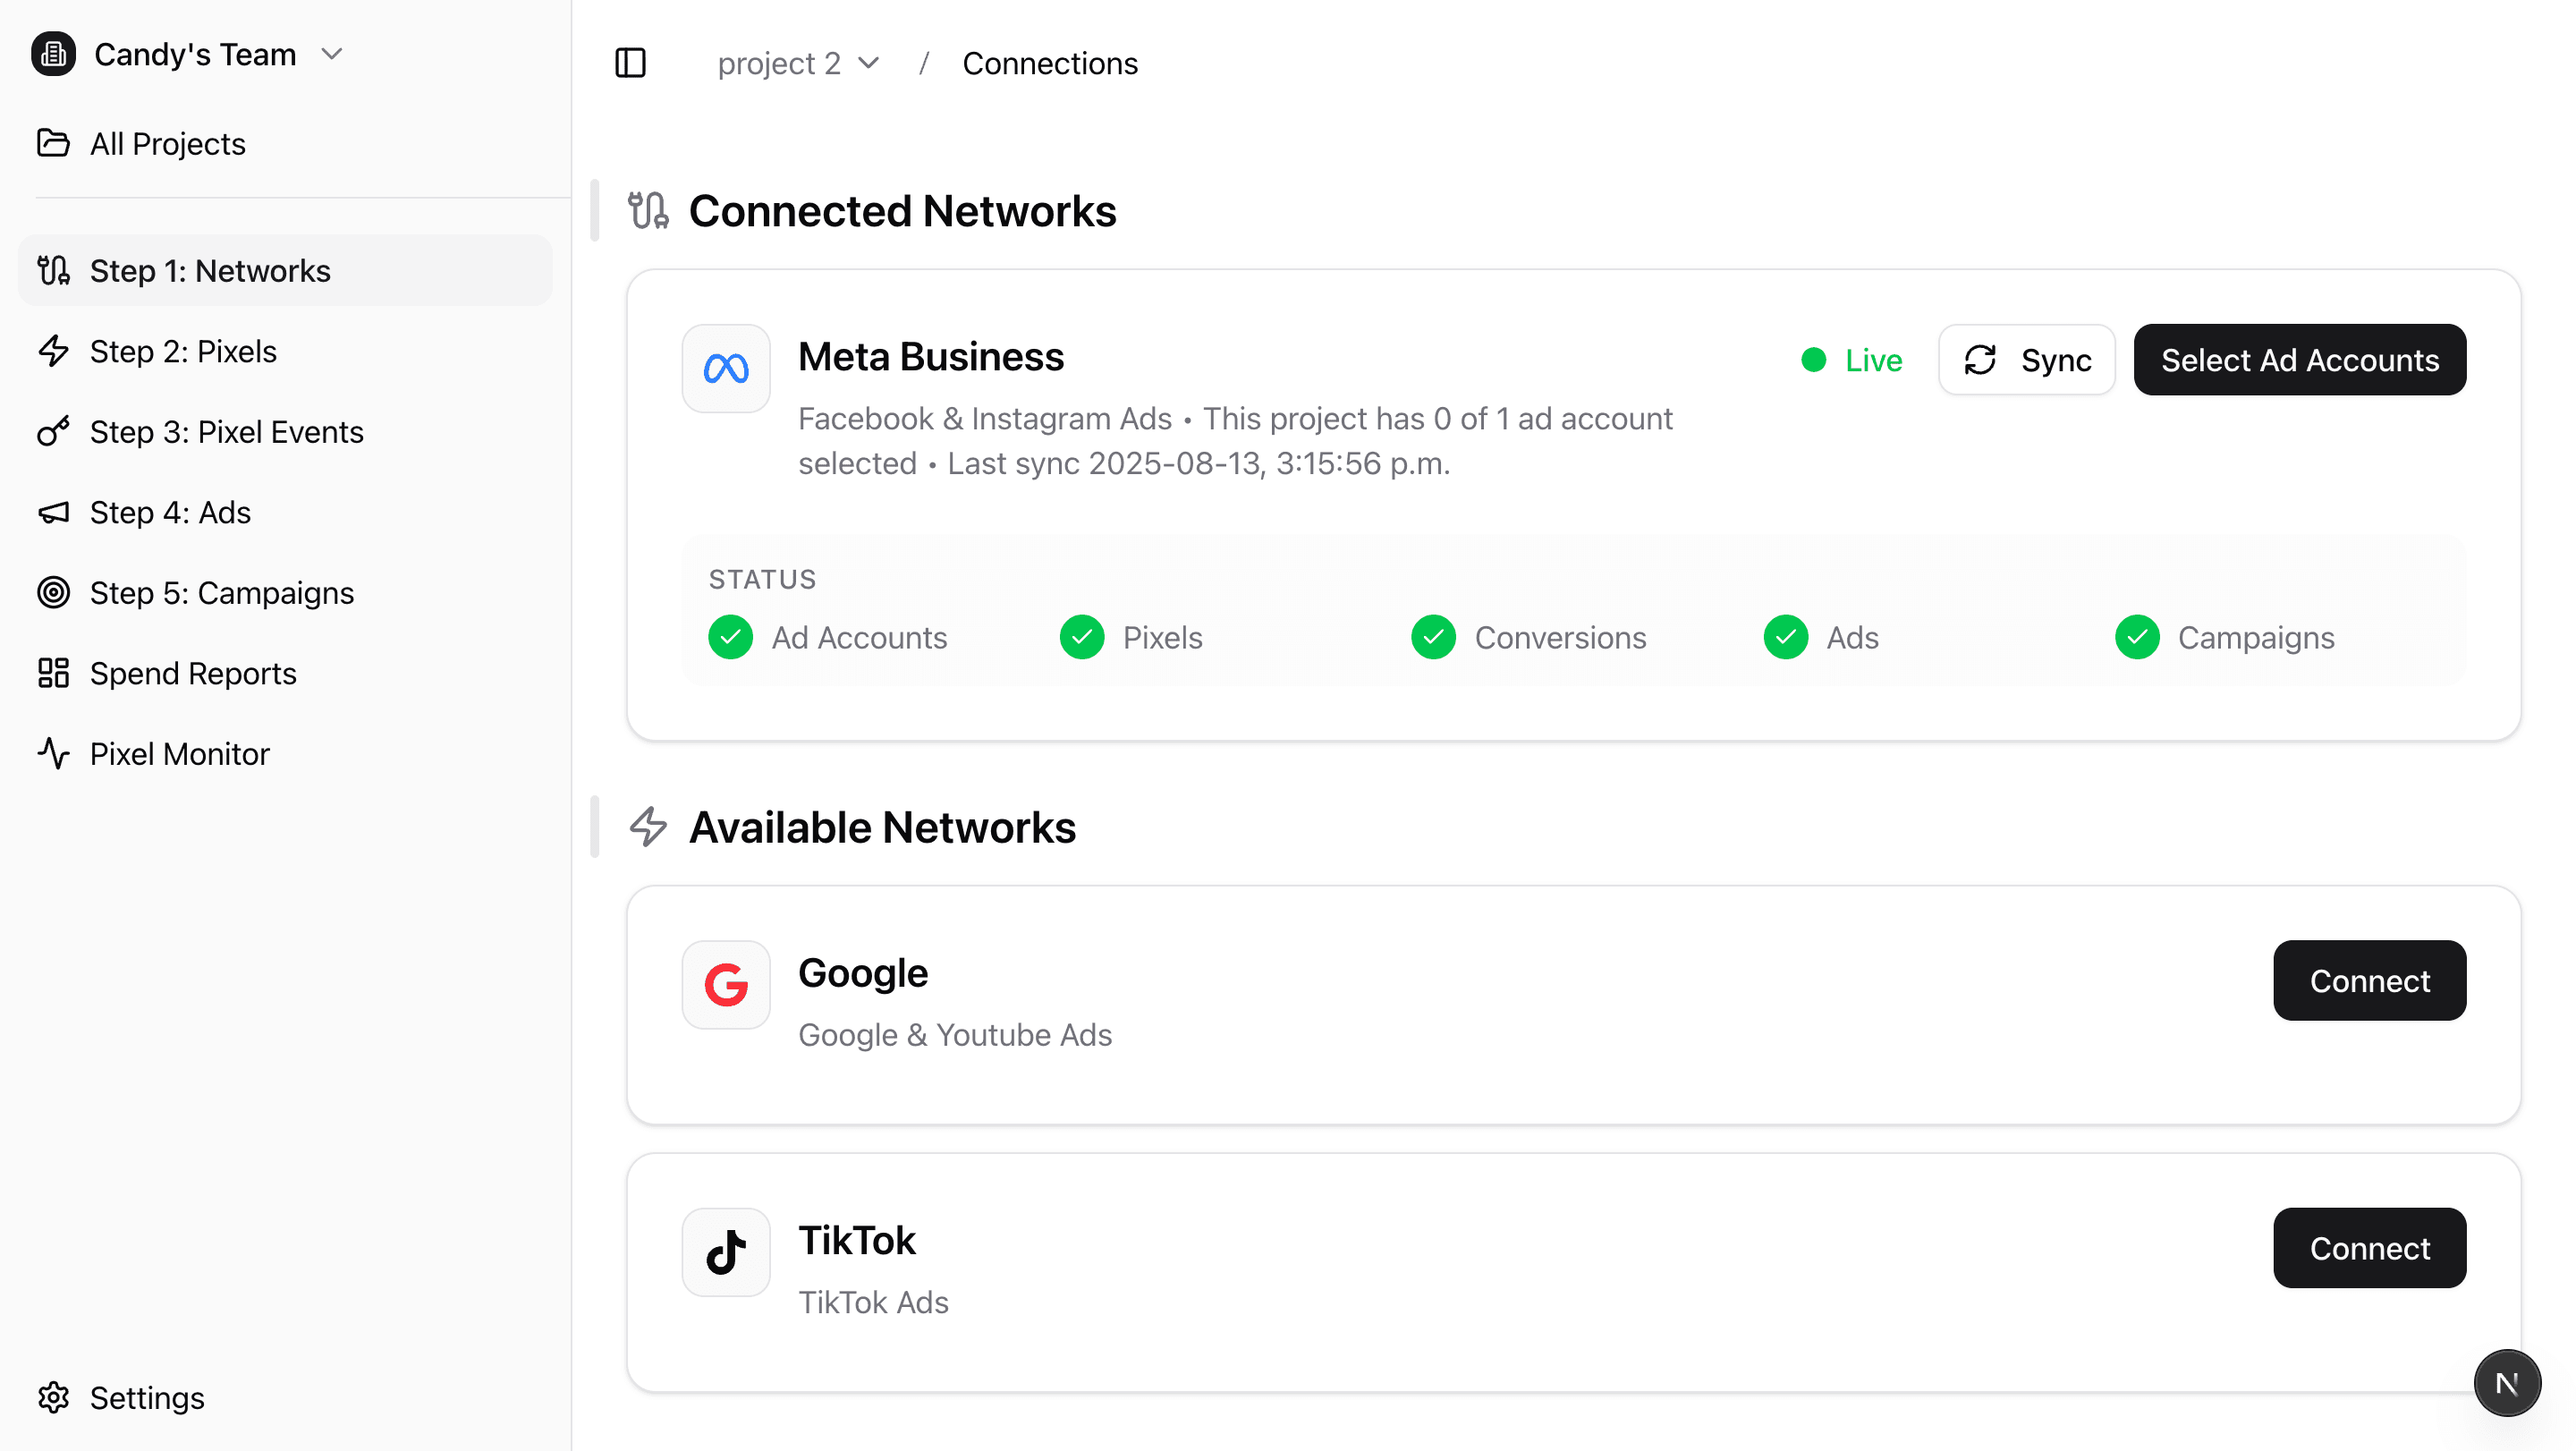Click the Pixel Monitor activity icon
The image size is (2576, 1451).
click(53, 753)
